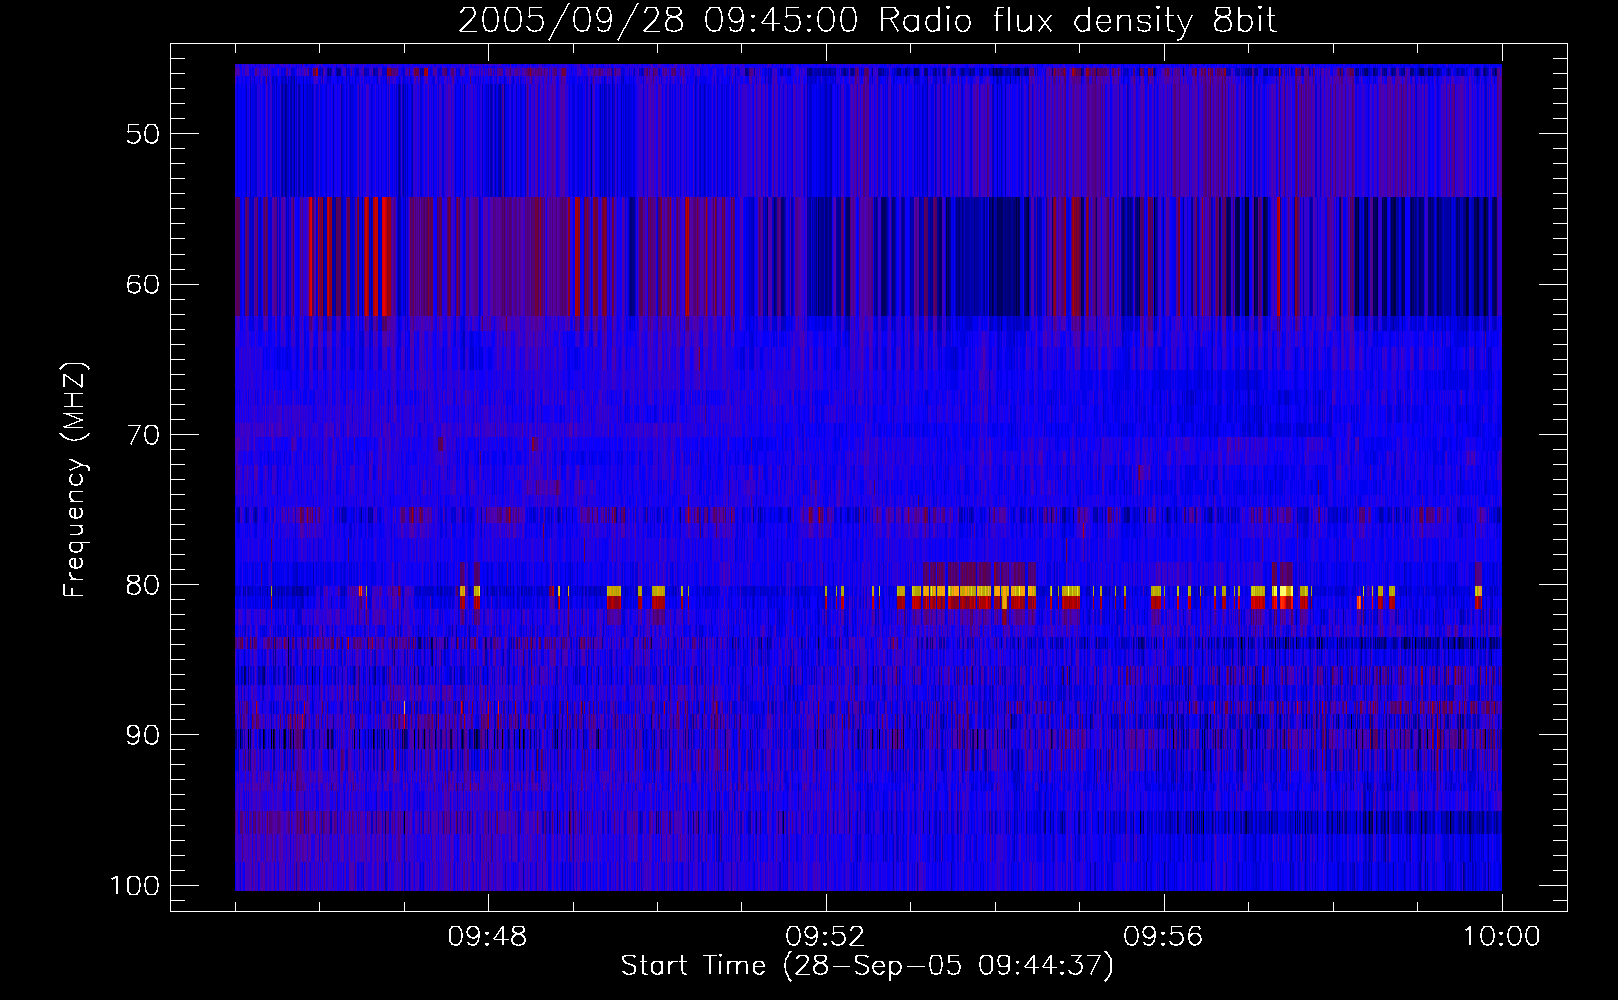Click the 'Start Time (28-Sep-05 09:44:37)' label
This screenshot has height=1000, width=1618.
pos(867,966)
